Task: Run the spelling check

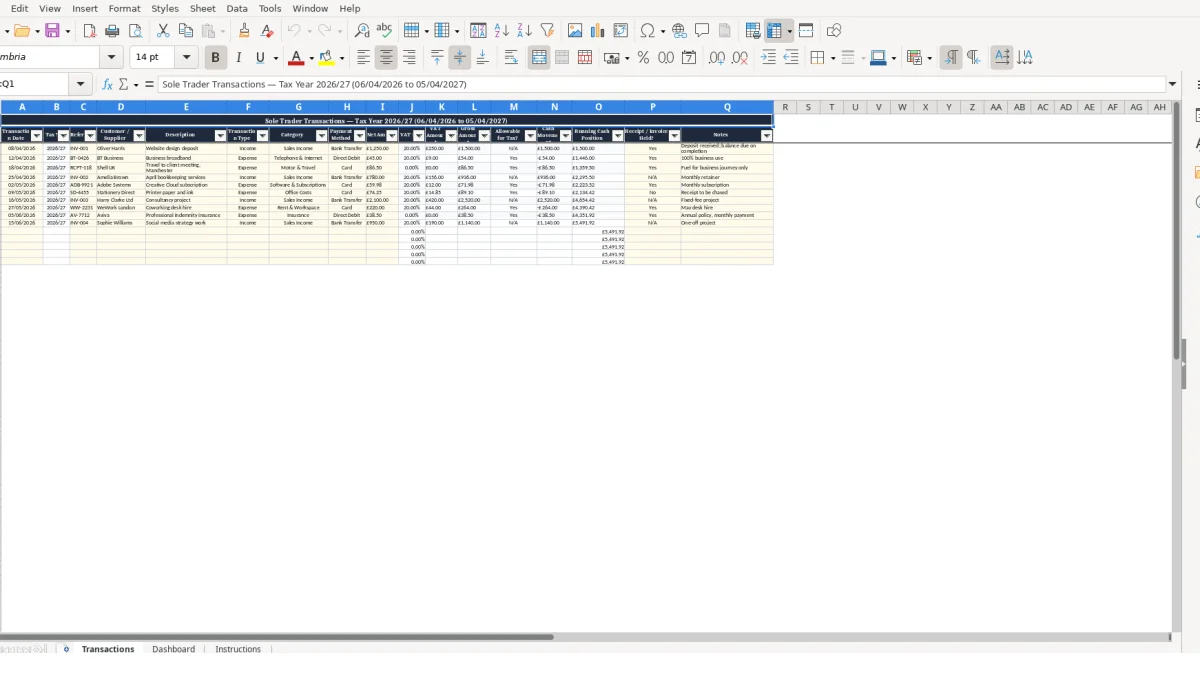Action: point(384,31)
